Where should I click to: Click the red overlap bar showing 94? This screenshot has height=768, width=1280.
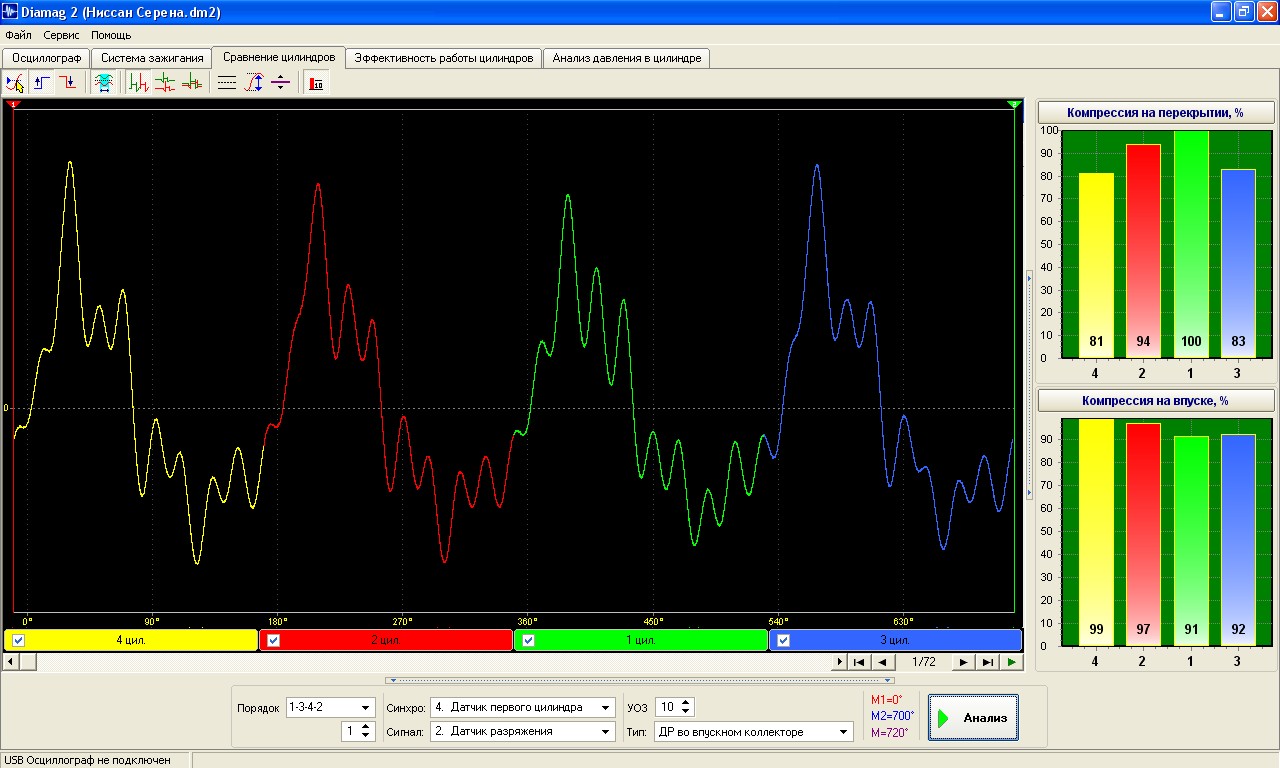1143,250
